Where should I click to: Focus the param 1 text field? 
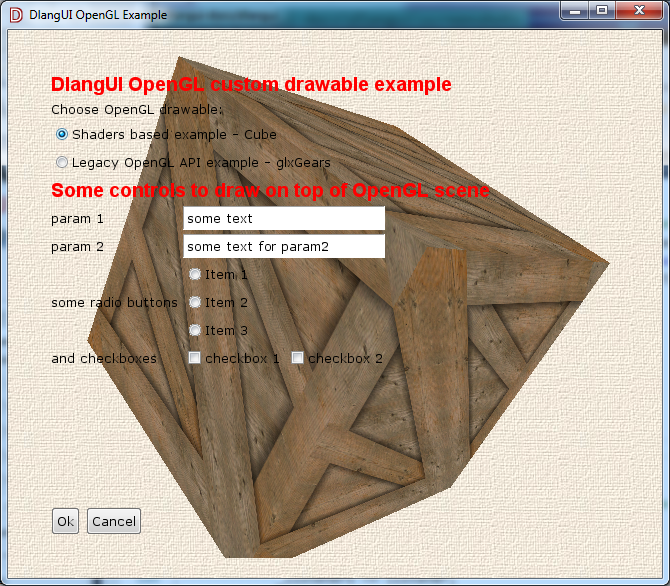coord(284,219)
